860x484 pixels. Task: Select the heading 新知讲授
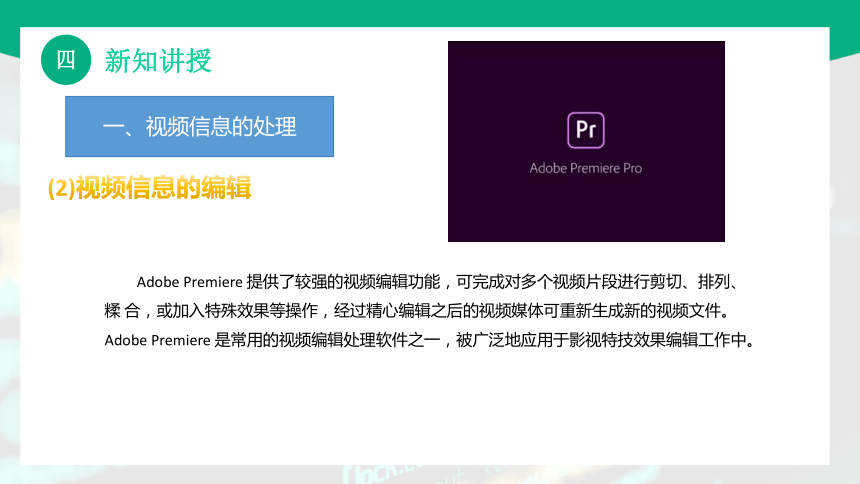pyautogui.click(x=158, y=61)
